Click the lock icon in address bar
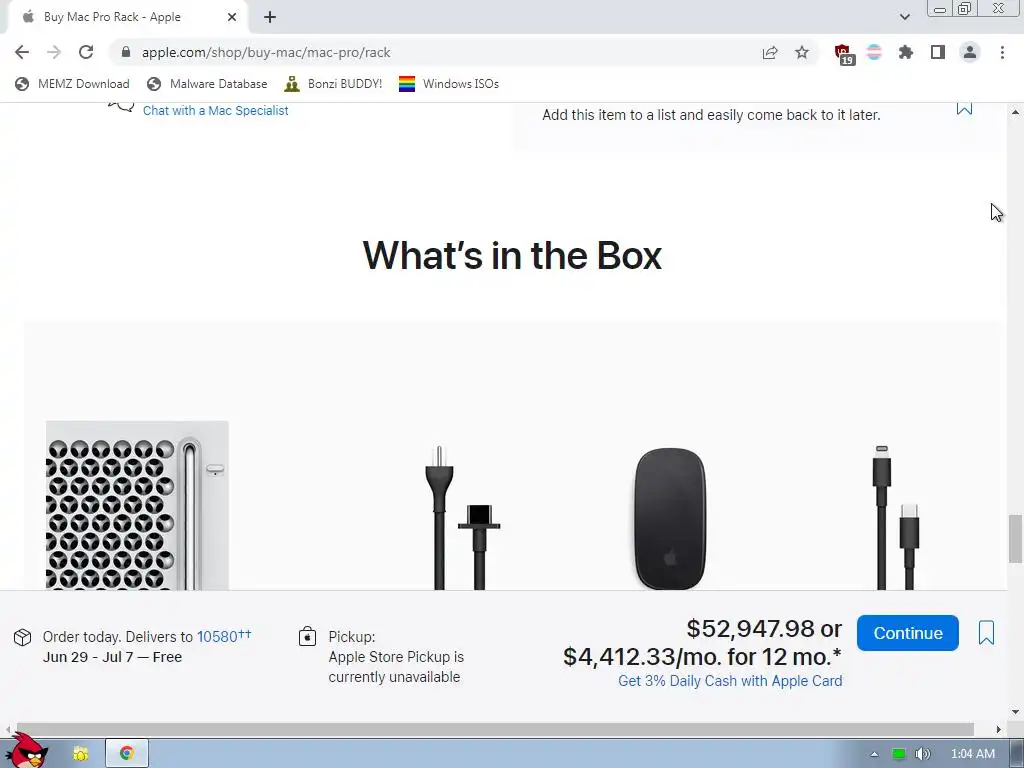Screen dimensions: 1024x768 [126, 52]
